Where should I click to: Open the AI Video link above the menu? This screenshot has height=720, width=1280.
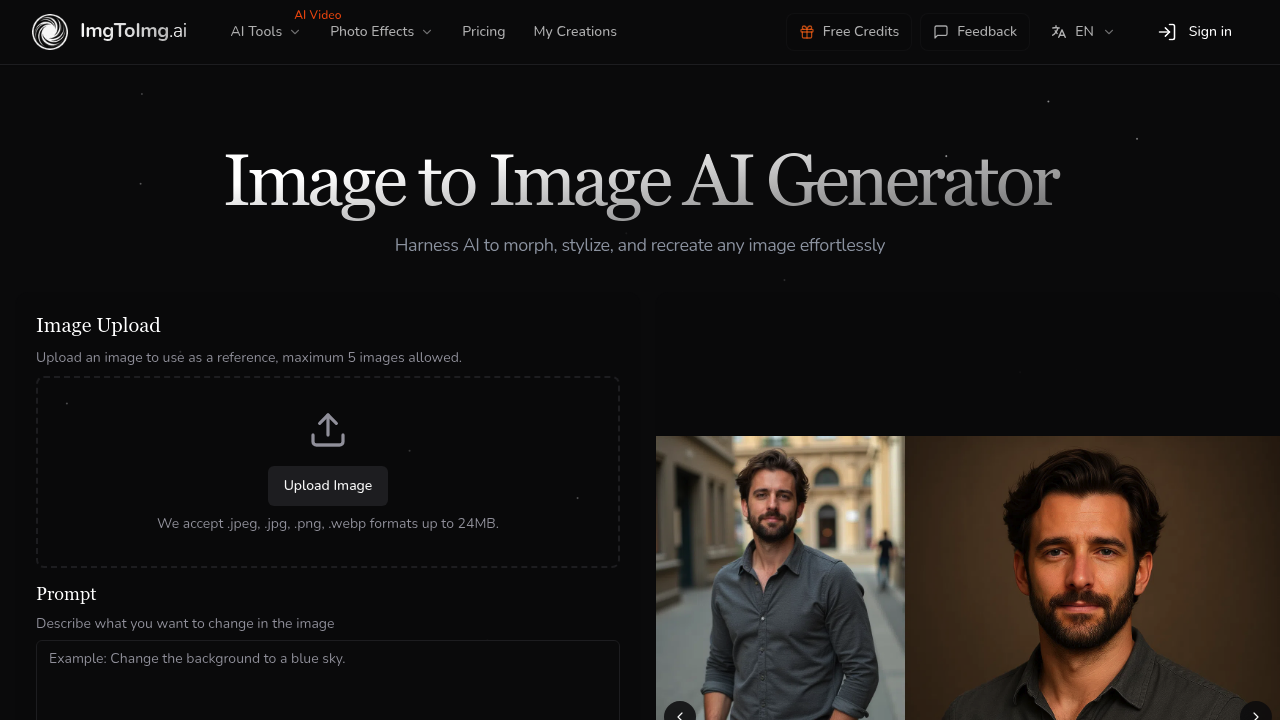[x=317, y=14]
